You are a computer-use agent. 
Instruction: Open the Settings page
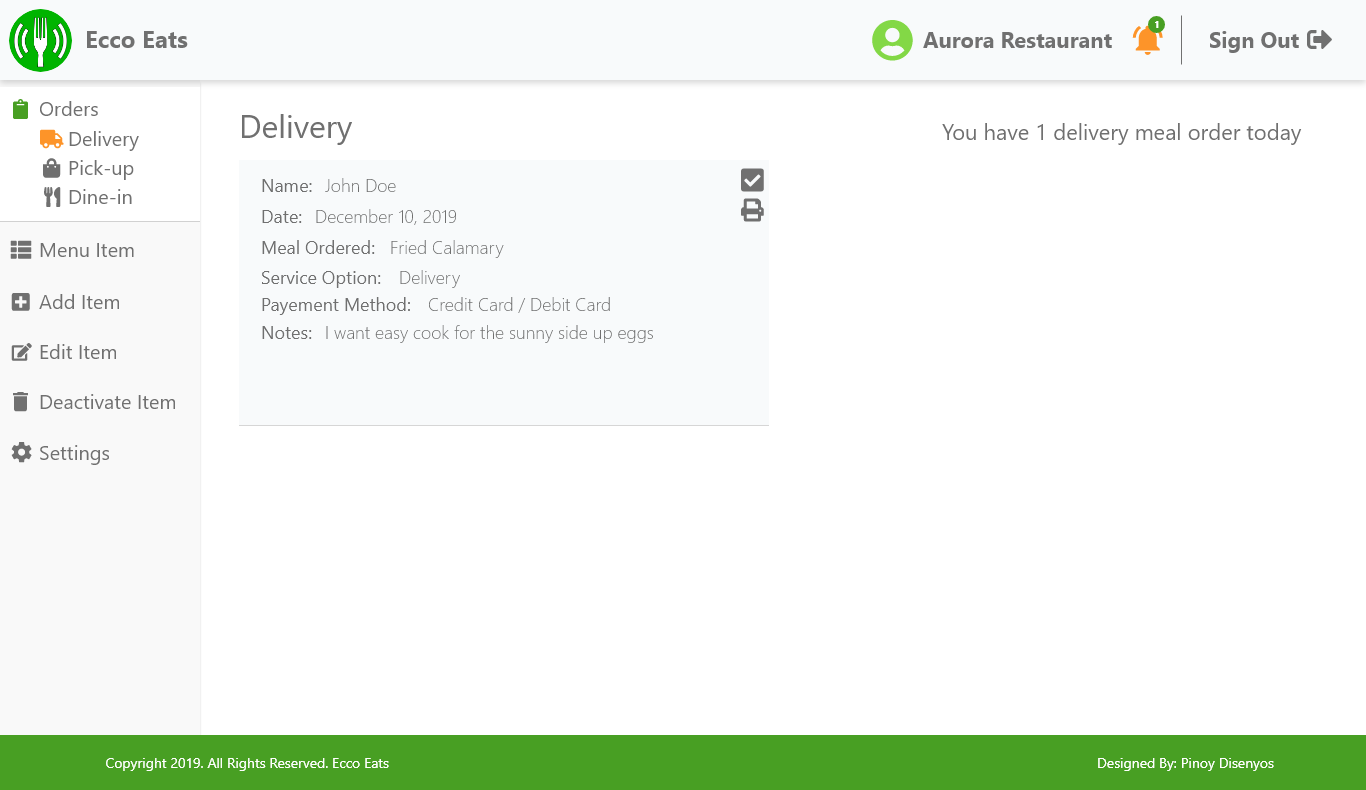point(74,453)
